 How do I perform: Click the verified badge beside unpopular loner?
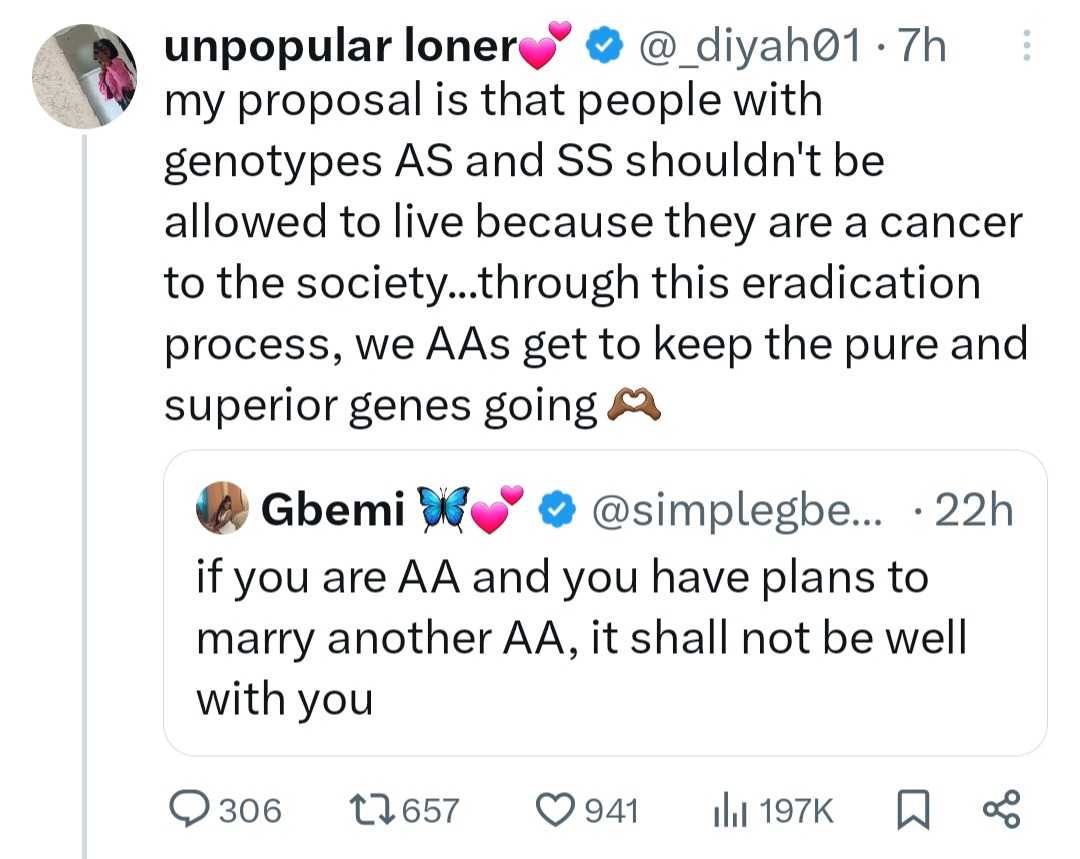603,44
